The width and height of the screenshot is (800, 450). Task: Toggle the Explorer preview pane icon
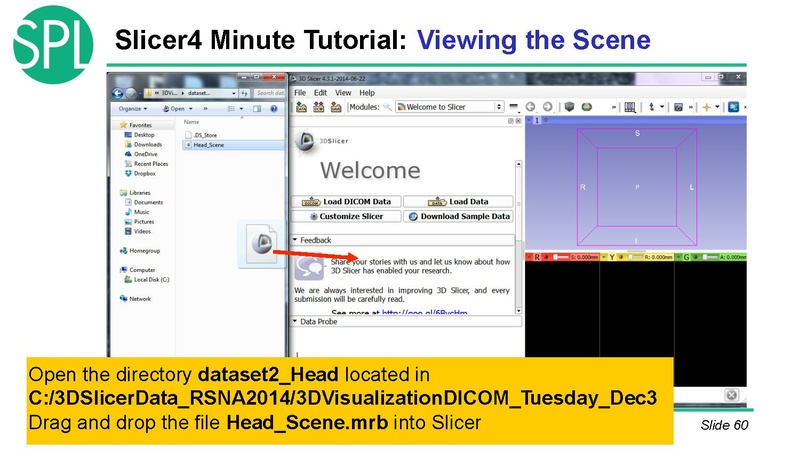coord(257,109)
